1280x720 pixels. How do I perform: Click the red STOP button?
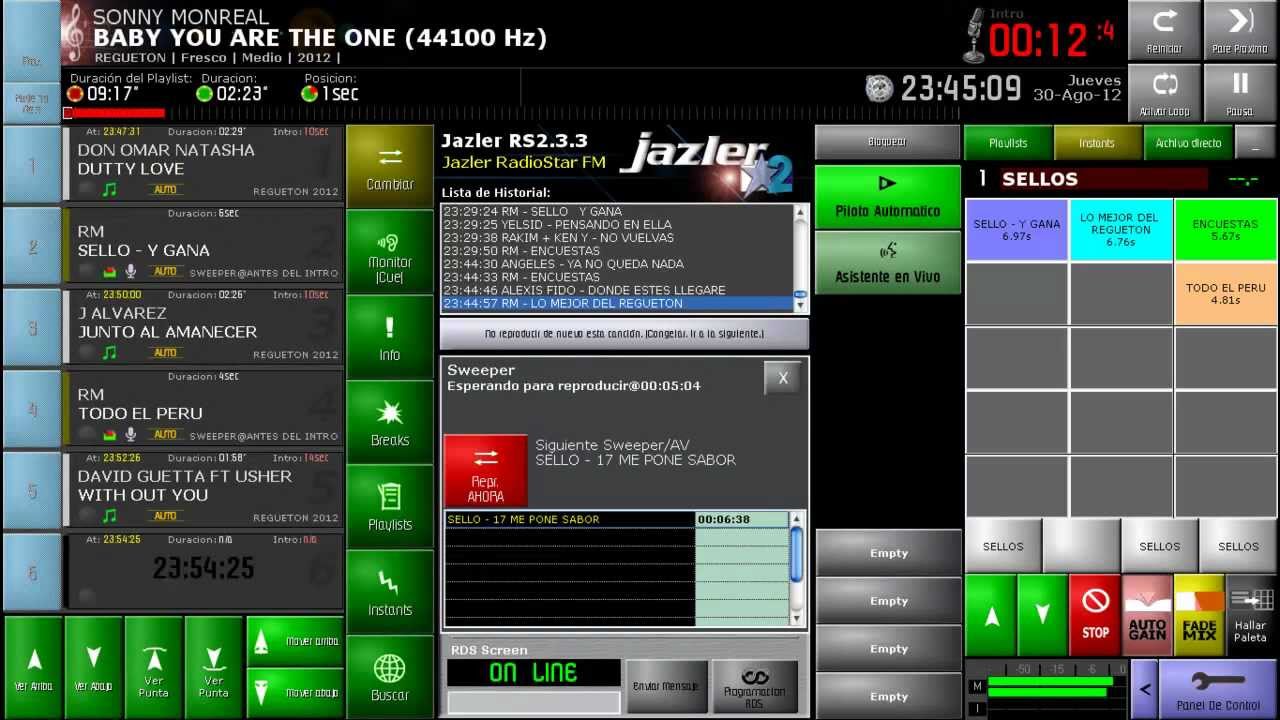coord(1095,613)
